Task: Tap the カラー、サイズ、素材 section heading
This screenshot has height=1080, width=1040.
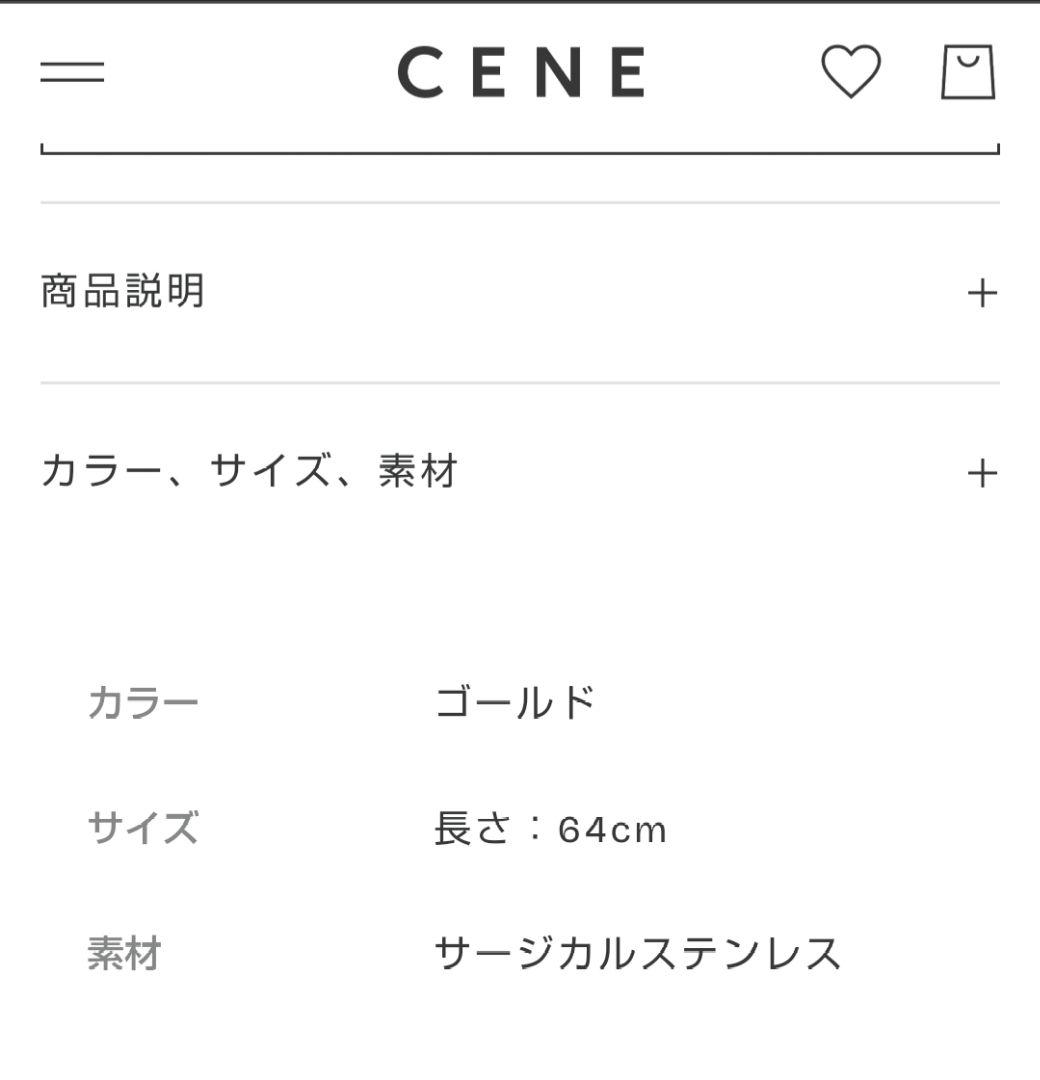Action: pos(249,471)
